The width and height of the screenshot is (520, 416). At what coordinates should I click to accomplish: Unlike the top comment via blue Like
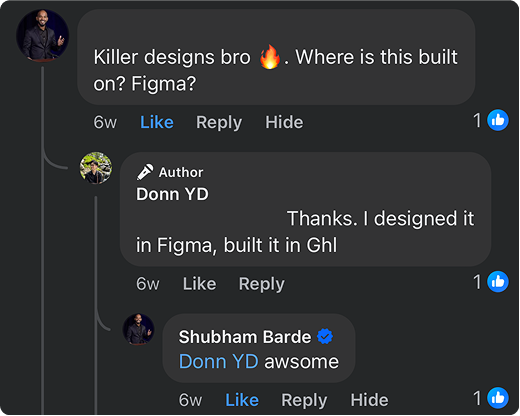pyautogui.click(x=157, y=122)
